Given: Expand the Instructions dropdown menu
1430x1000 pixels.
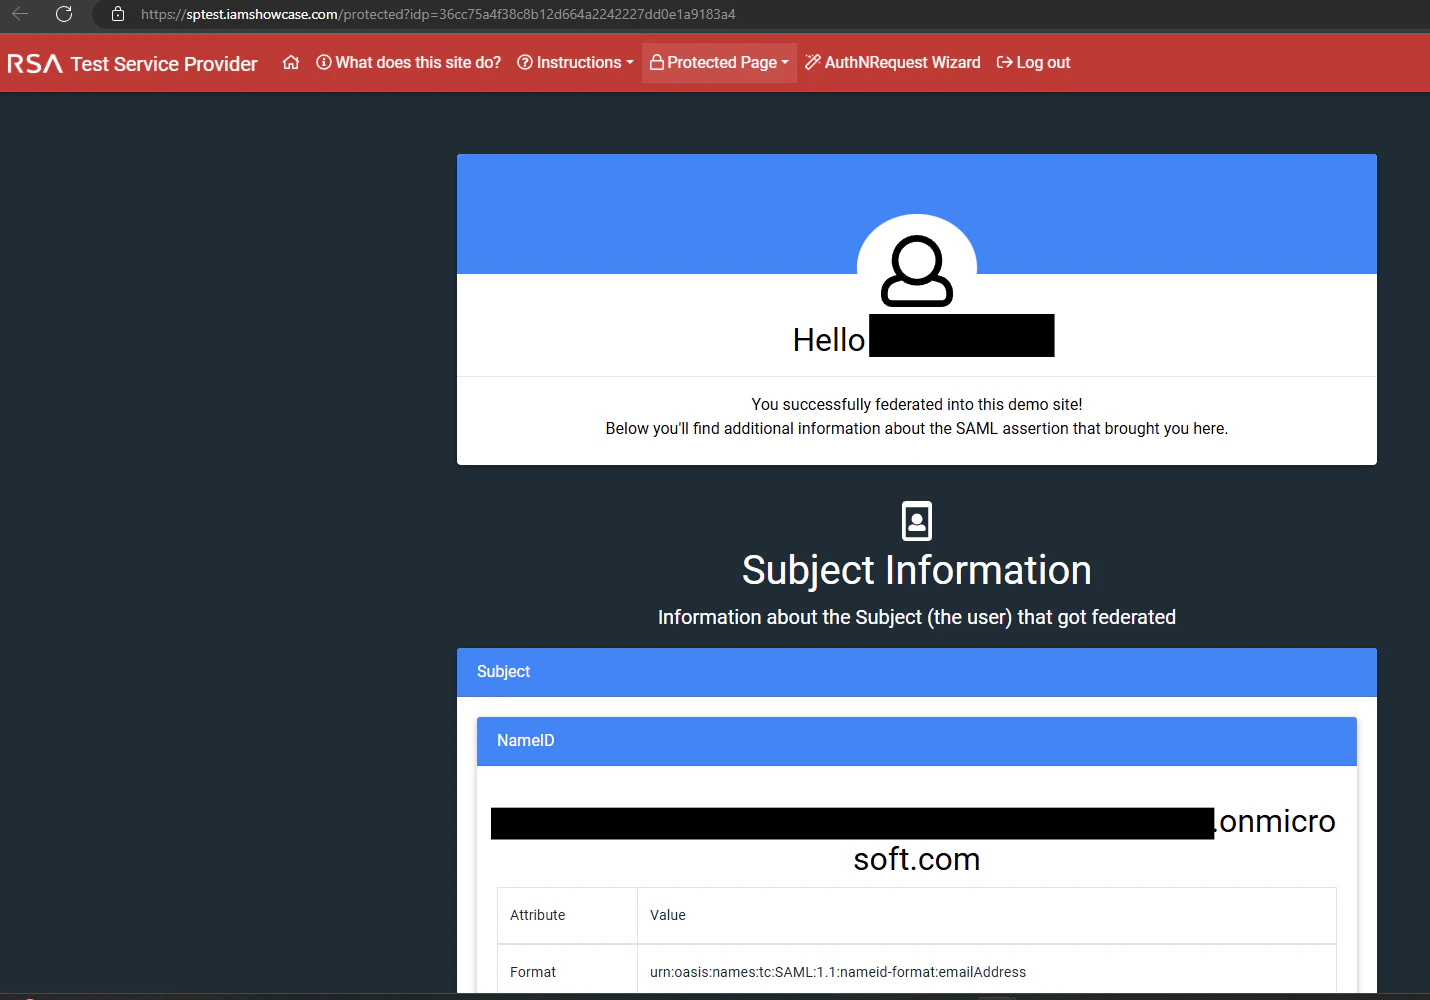Looking at the screenshot, I should (575, 62).
